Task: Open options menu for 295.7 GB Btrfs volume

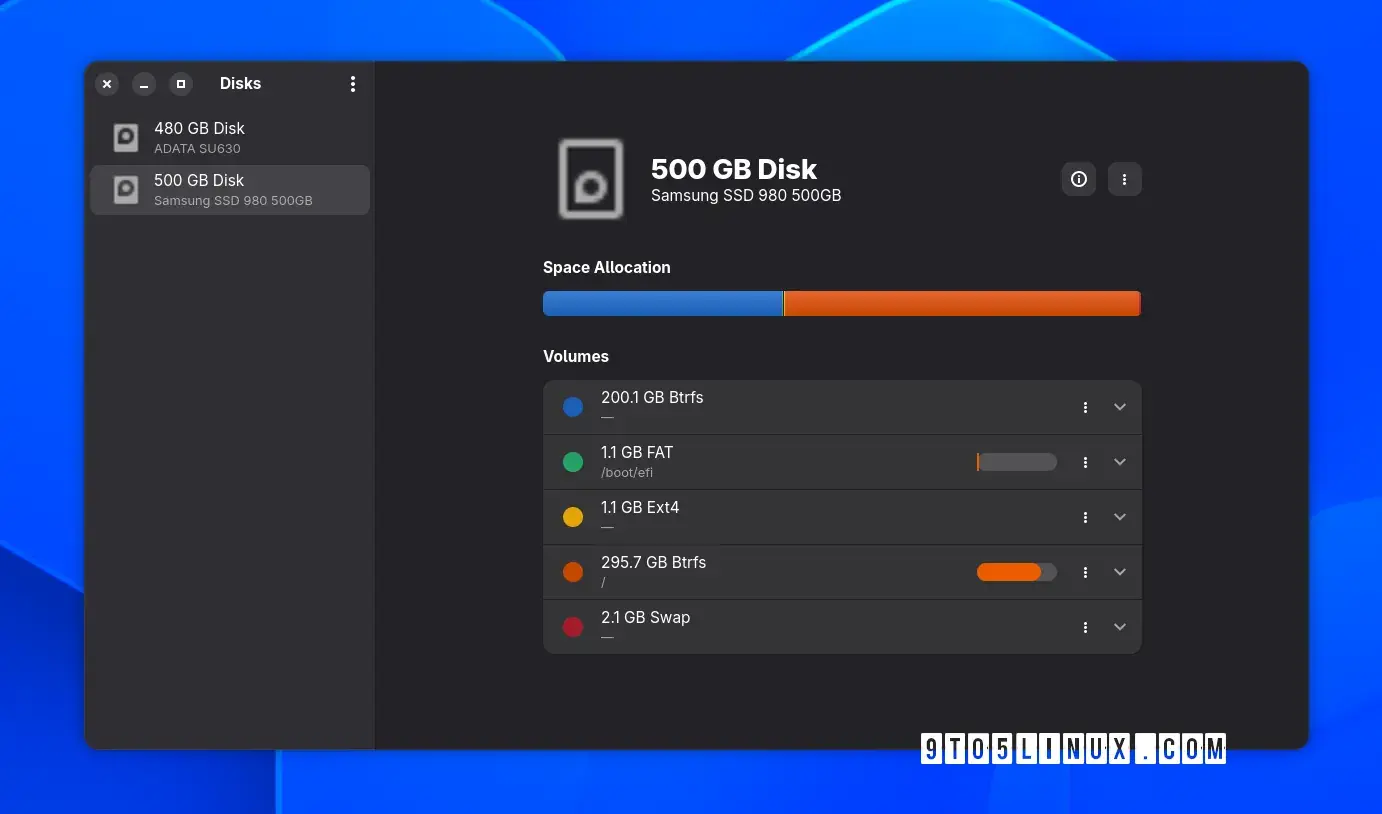Action: click(1085, 572)
